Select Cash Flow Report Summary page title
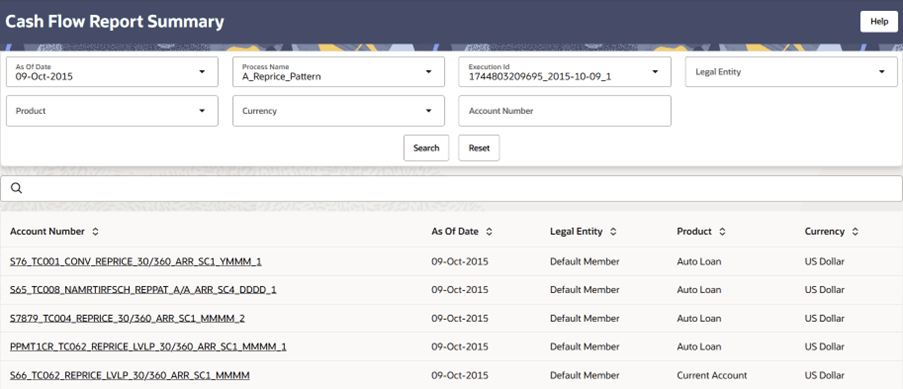Viewport: 903px width, 389px height. click(115, 22)
